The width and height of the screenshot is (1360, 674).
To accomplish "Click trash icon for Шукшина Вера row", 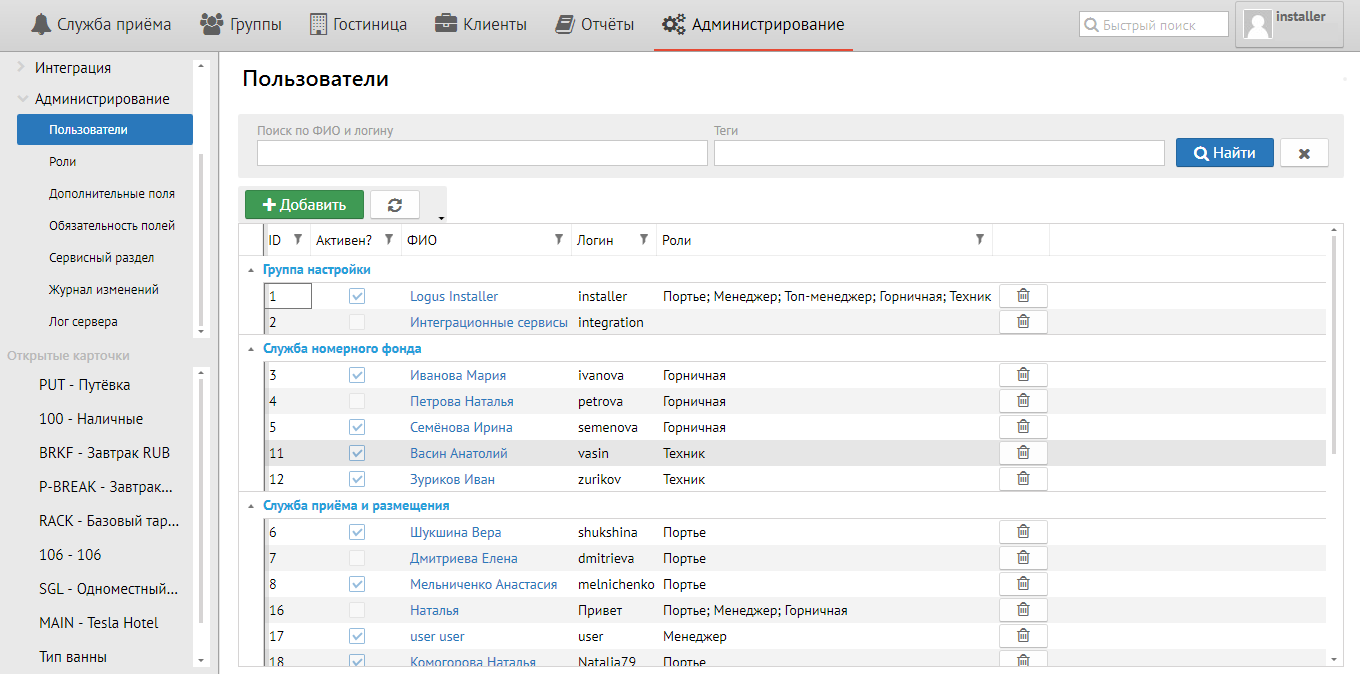I will [x=1023, y=532].
